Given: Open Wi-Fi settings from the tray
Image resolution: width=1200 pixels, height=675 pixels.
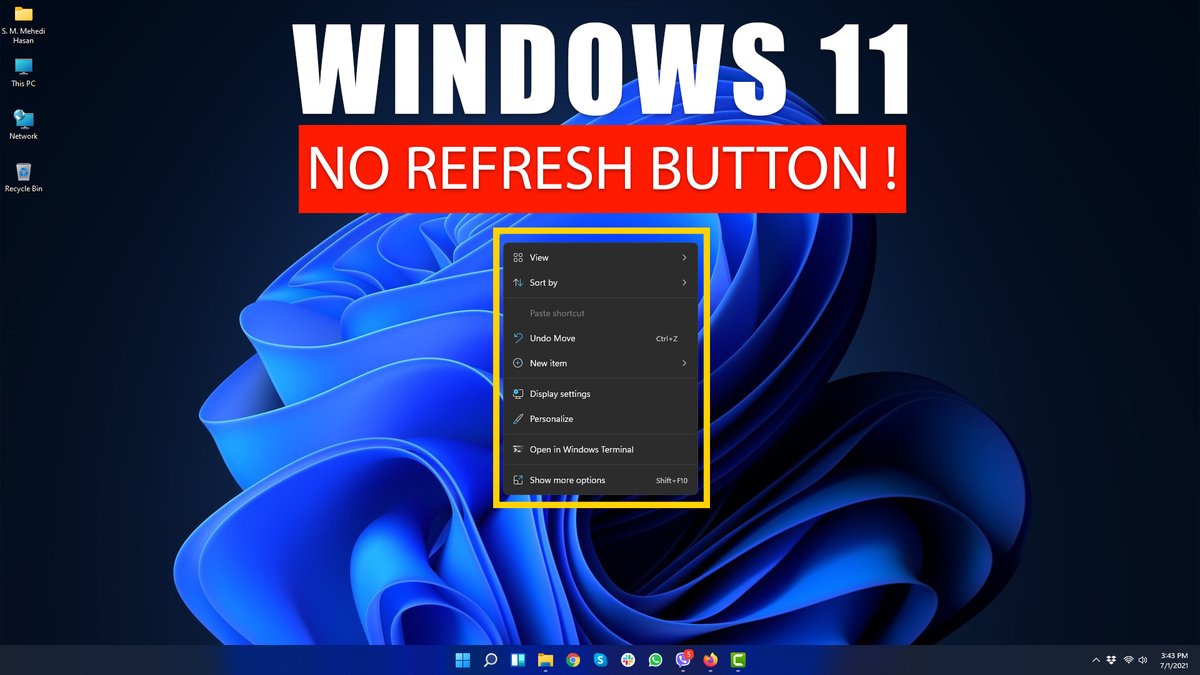Looking at the screenshot, I should [x=1128, y=660].
